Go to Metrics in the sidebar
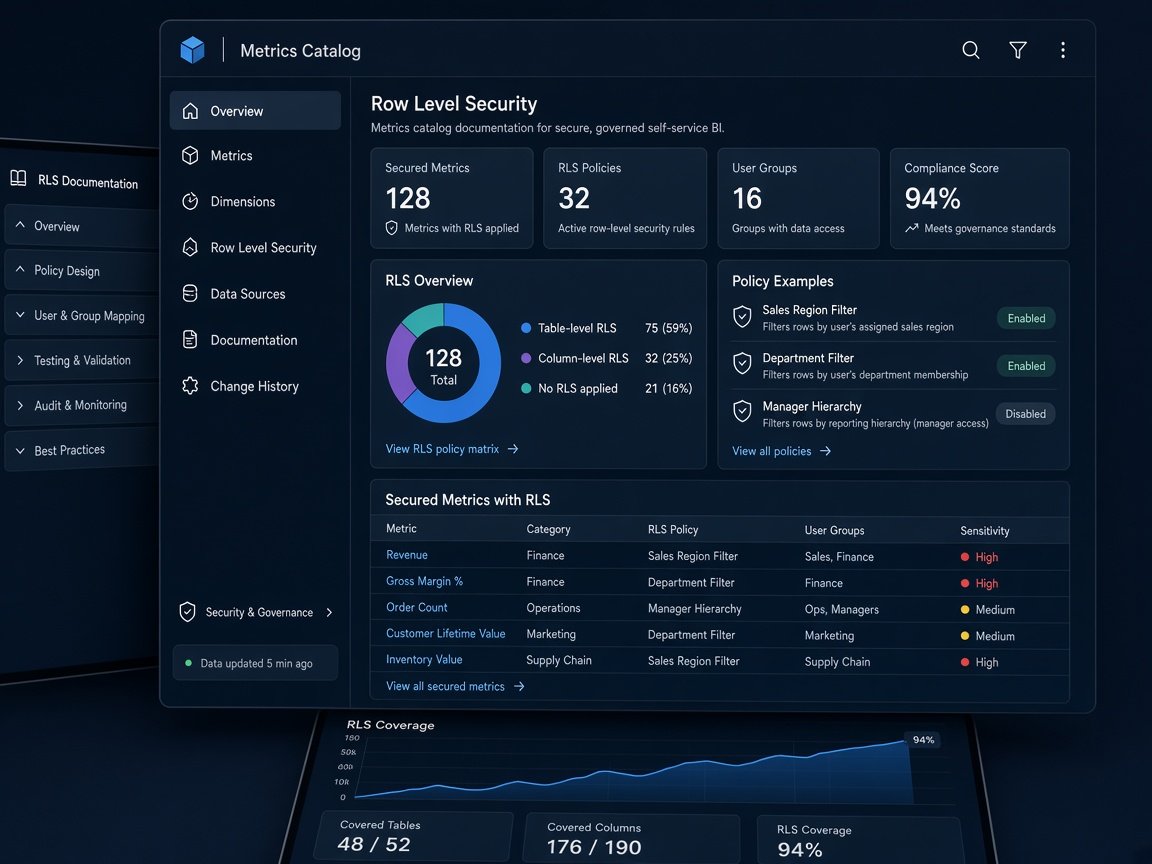The width and height of the screenshot is (1152, 864). [255, 156]
